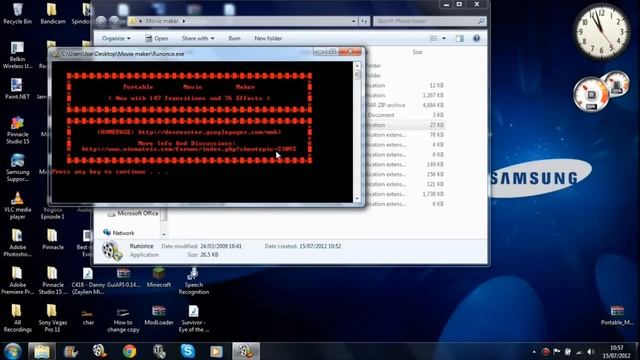Open the Adobe Photoshop folder on desktop
The image size is (640, 360).
[x=18, y=242]
